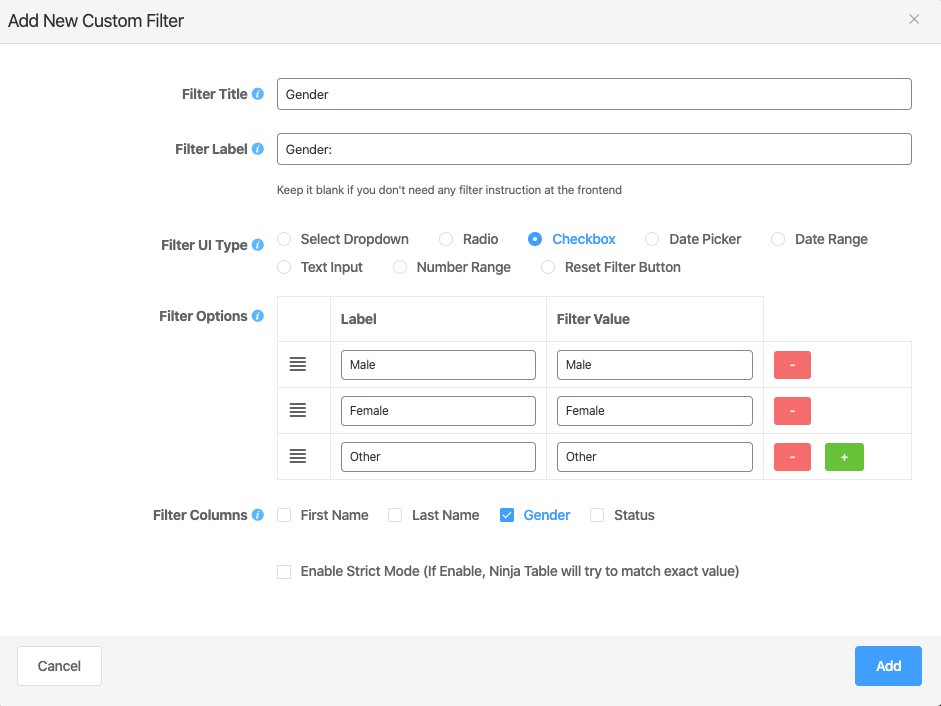The image size is (941, 706).
Task: Remove the Male filter option row
Action: (x=792, y=365)
